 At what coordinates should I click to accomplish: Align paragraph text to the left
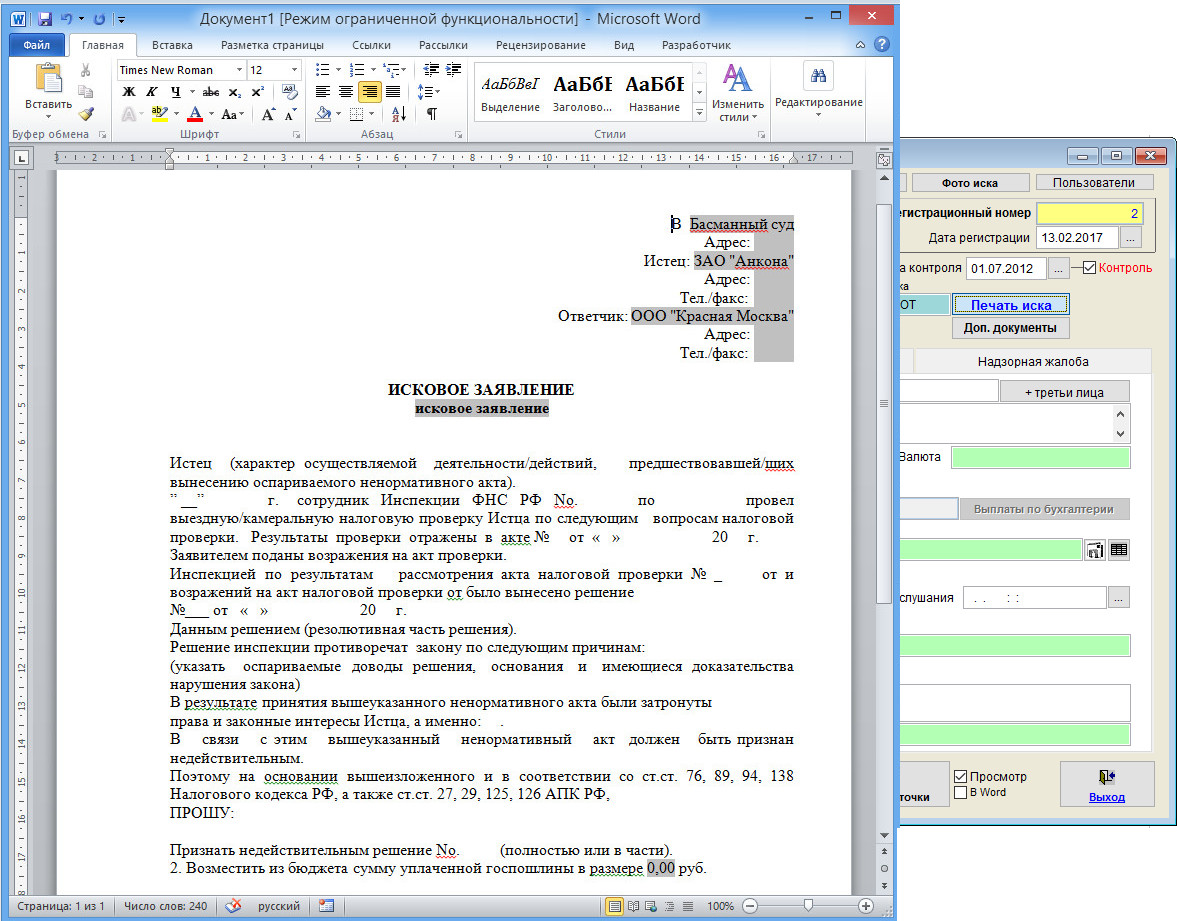point(323,92)
